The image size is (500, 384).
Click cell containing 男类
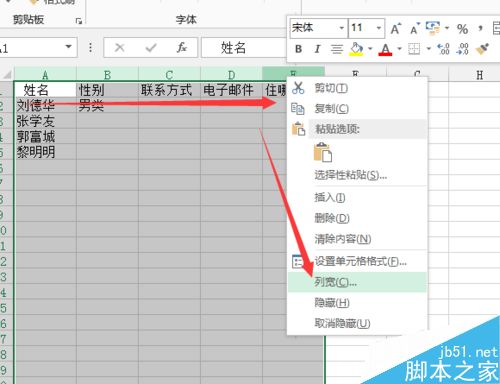coord(107,105)
